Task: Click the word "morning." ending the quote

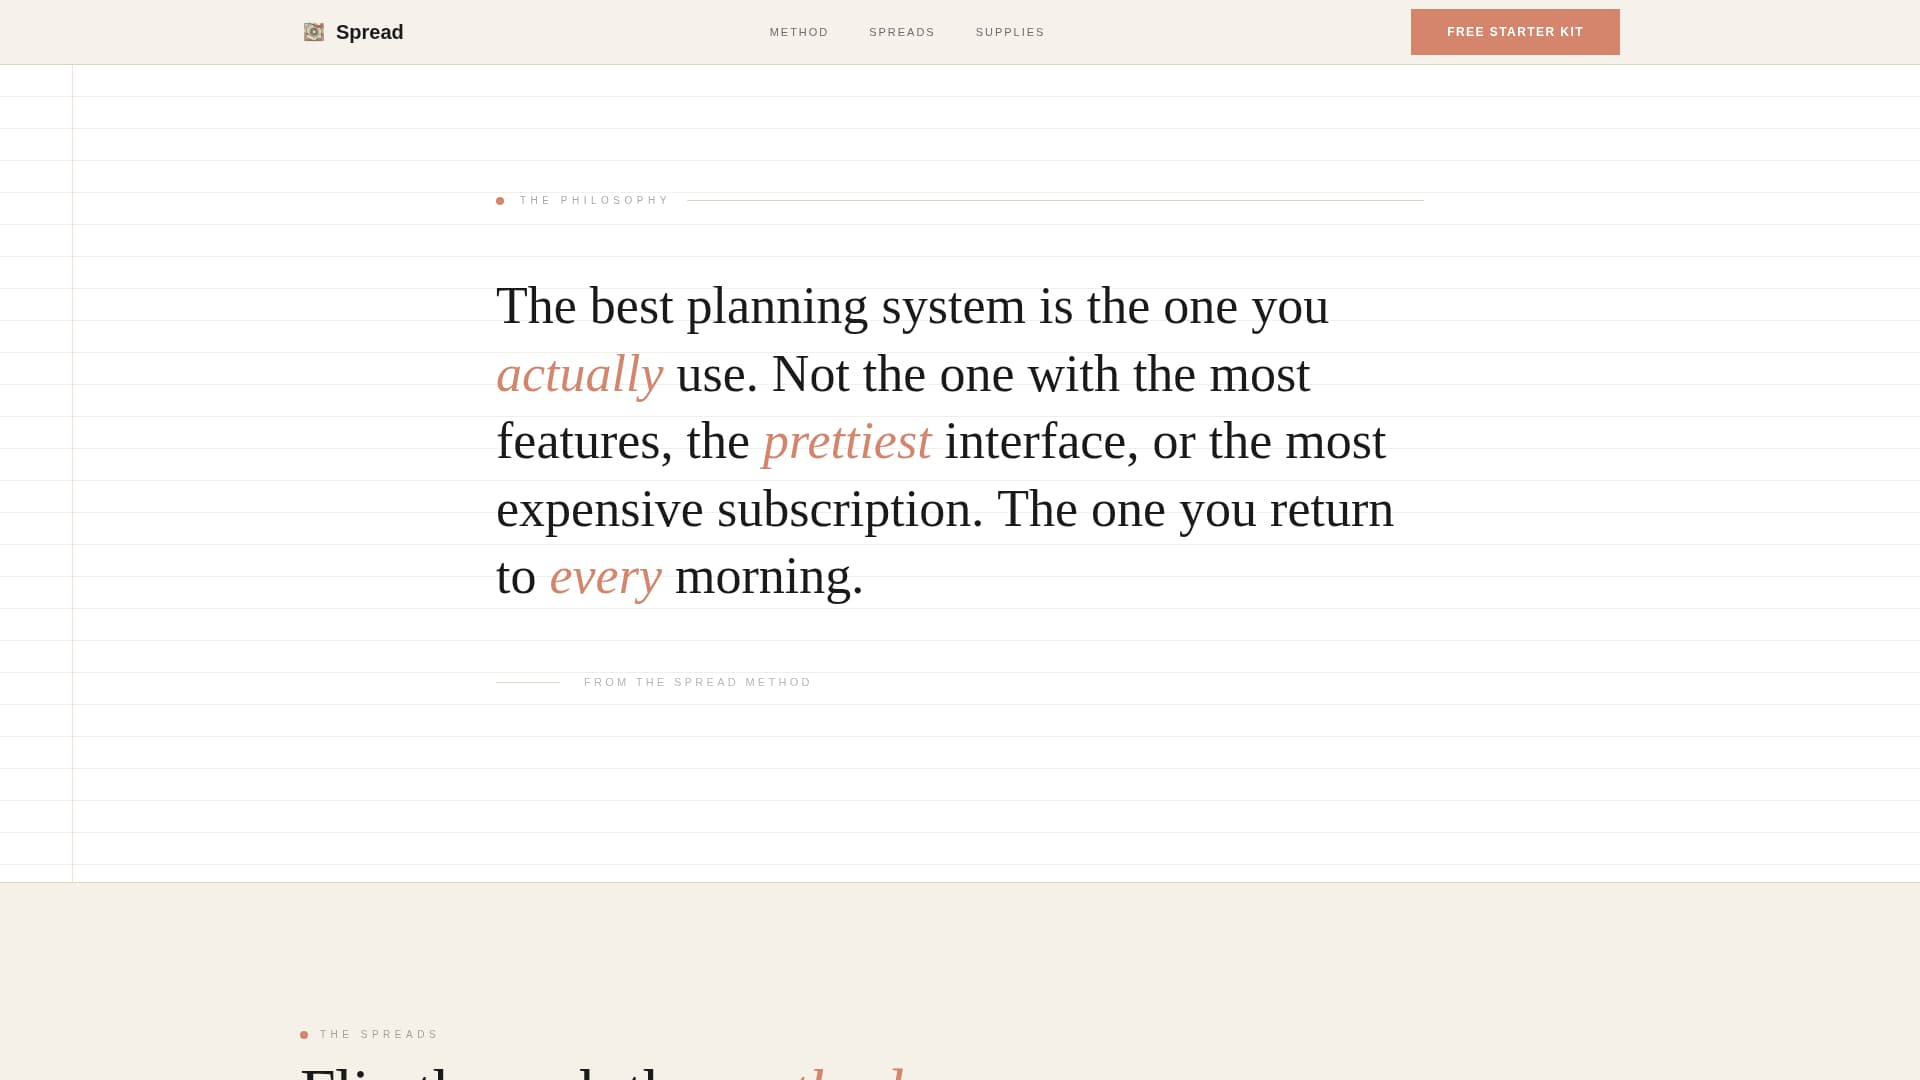Action: click(x=768, y=577)
